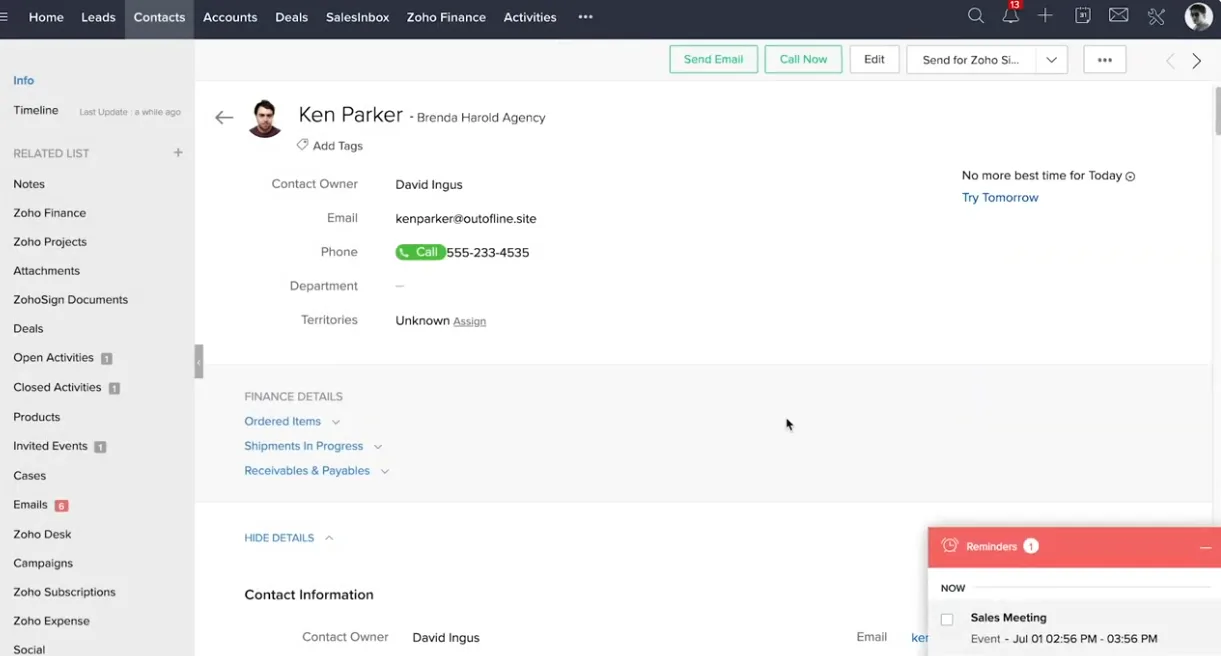Click the green Call phone badge
The height and width of the screenshot is (656, 1221).
(x=420, y=252)
